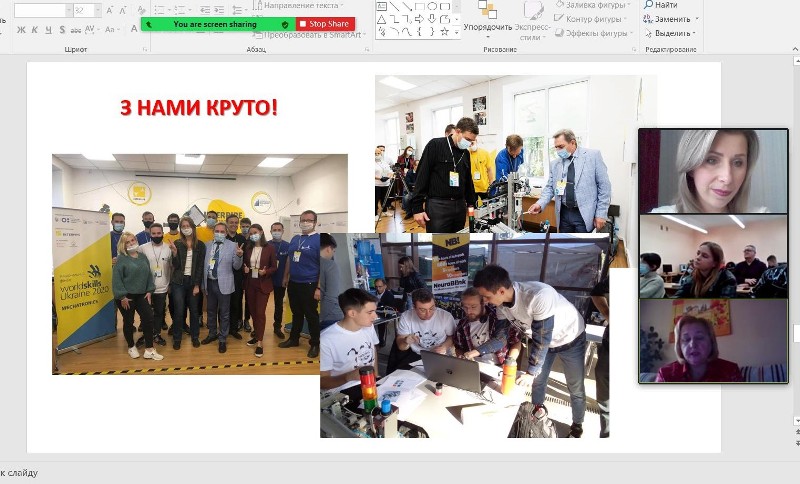Image resolution: width=800 pixels, height=484 pixels.
Task: Open Контур фигуры shape outline
Action: (591, 19)
